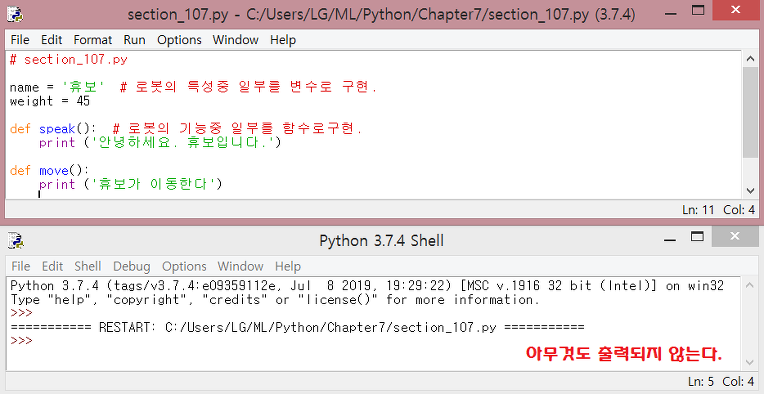This screenshot has height=394, width=764.
Task: Open Options menu in Python Shell window
Action: pyautogui.click(x=184, y=266)
